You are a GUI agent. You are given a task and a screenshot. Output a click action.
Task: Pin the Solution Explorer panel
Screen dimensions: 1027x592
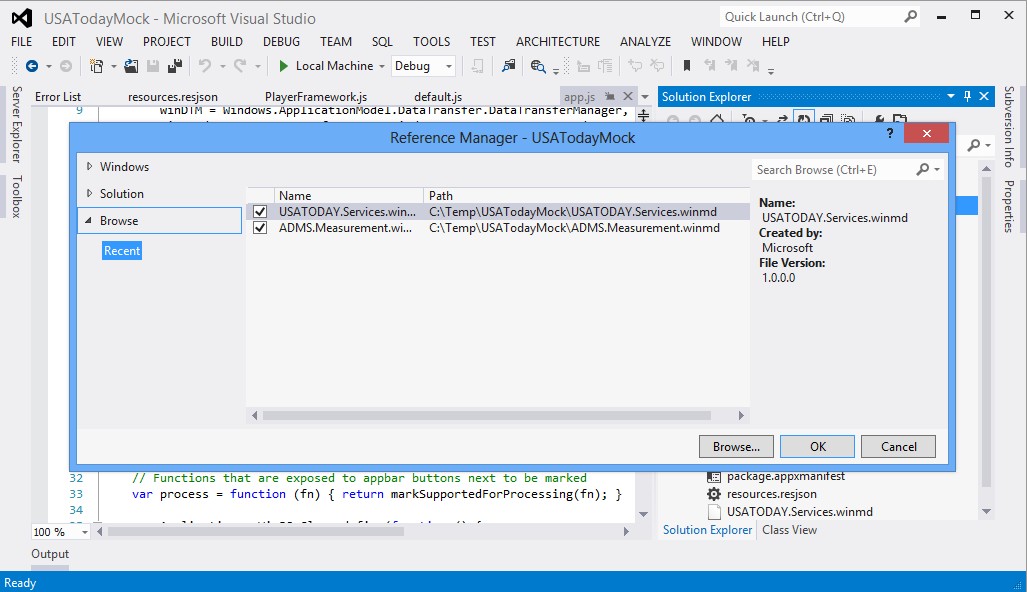(969, 96)
